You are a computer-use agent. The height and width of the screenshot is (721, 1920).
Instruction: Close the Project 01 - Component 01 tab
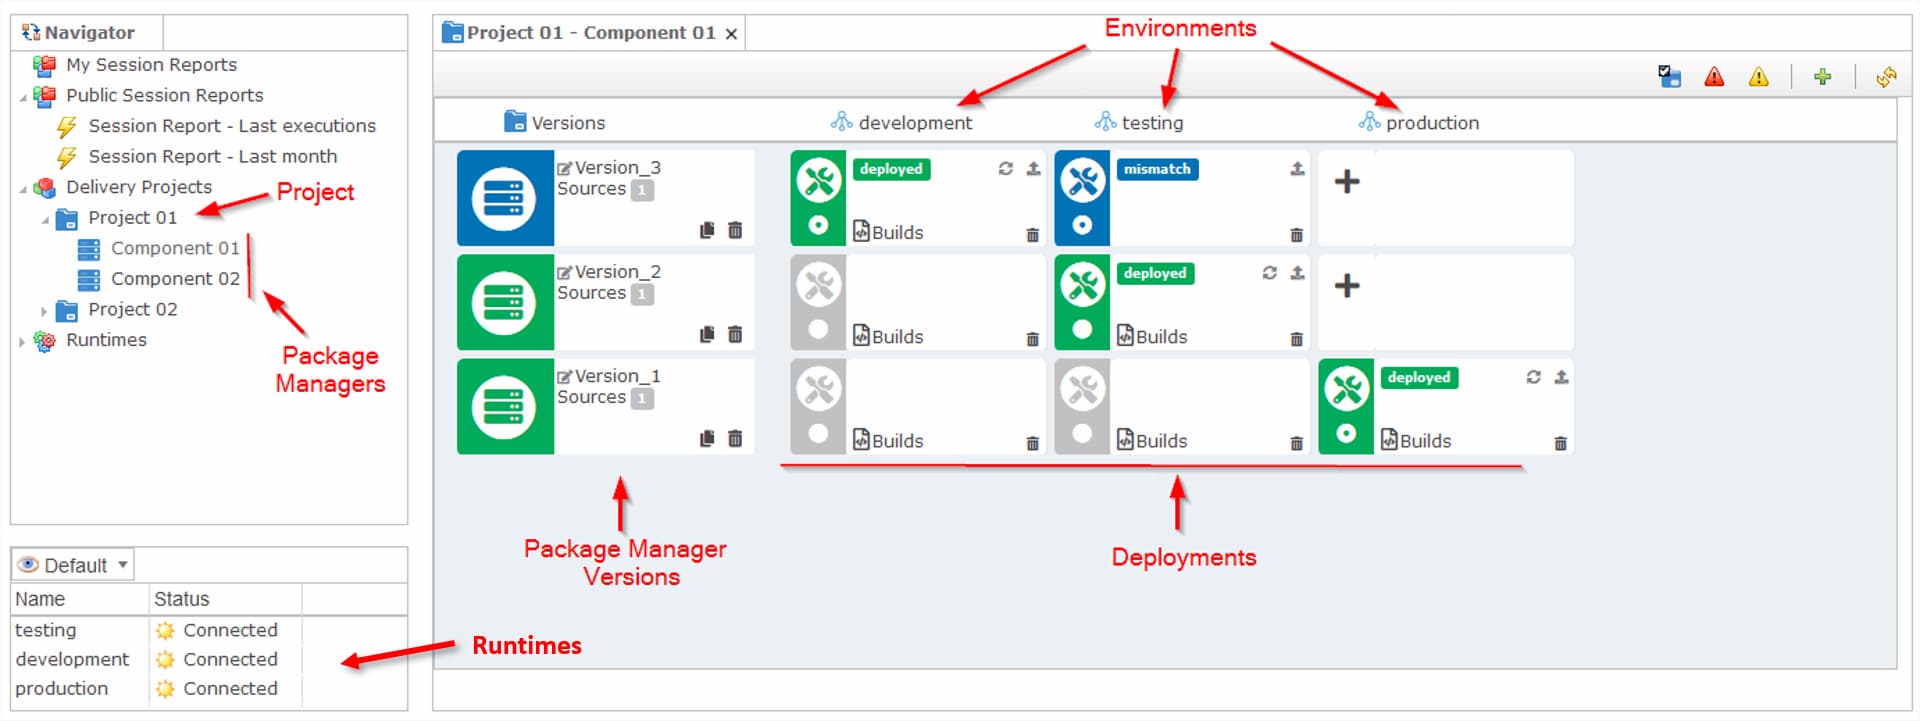tap(731, 34)
